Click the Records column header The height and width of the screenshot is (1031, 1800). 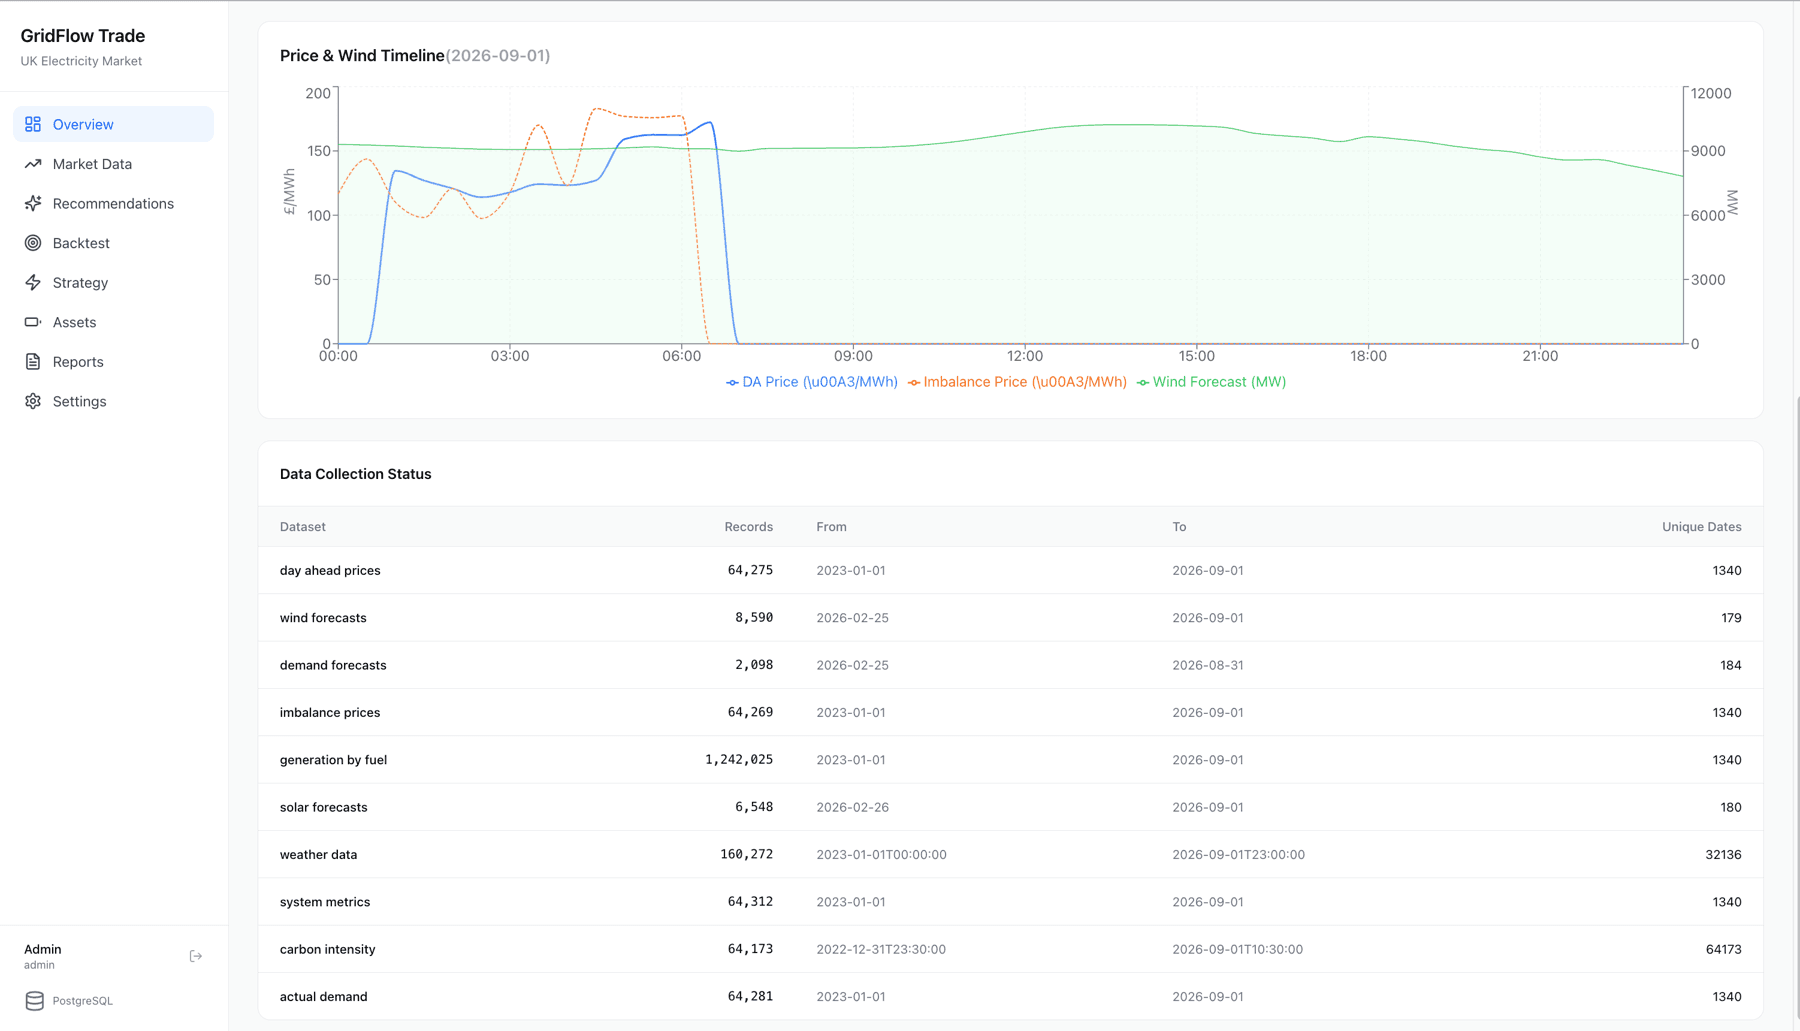(748, 527)
